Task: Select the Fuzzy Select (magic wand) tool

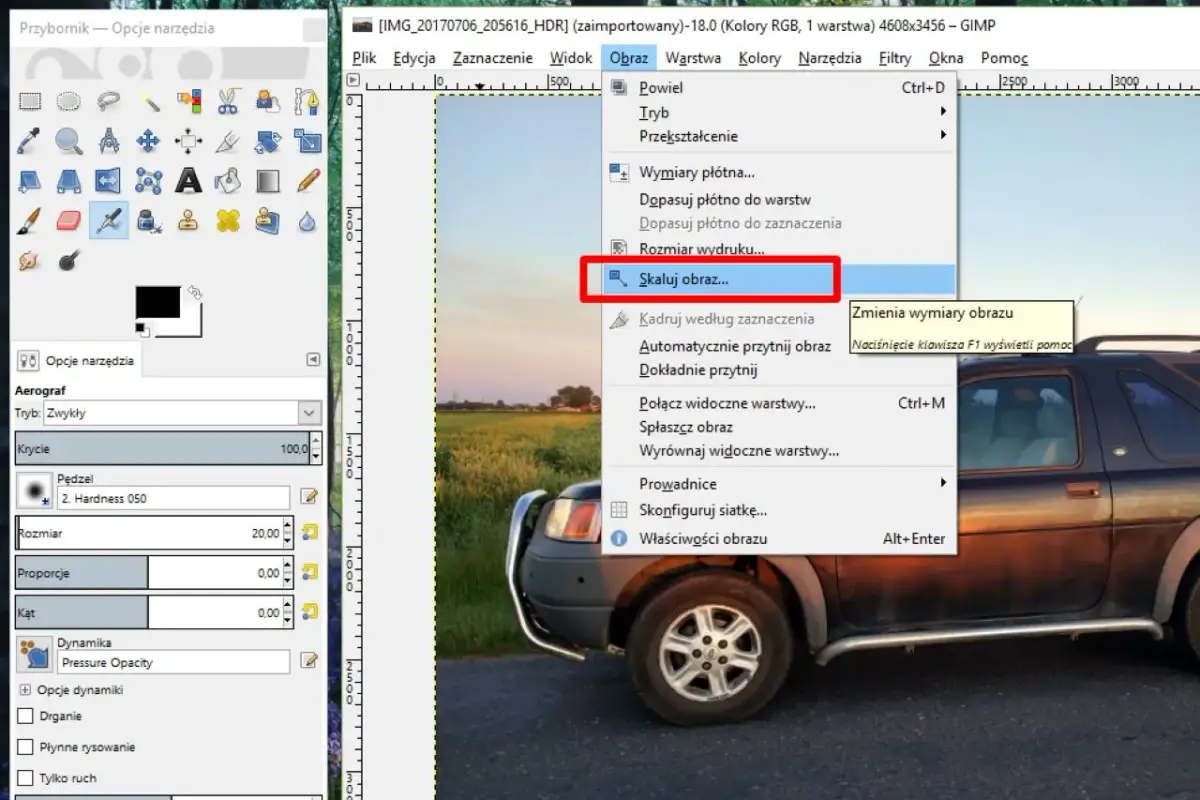Action: click(x=148, y=101)
